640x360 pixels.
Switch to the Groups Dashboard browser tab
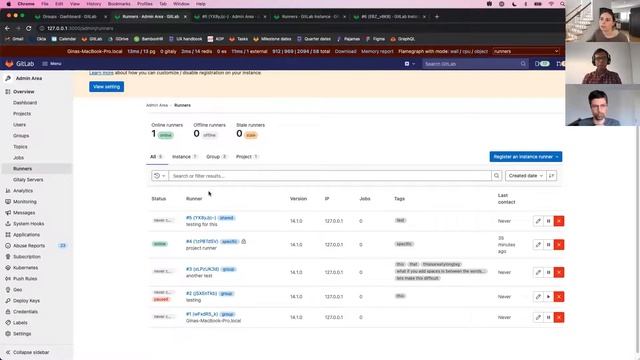click(x=69, y=17)
